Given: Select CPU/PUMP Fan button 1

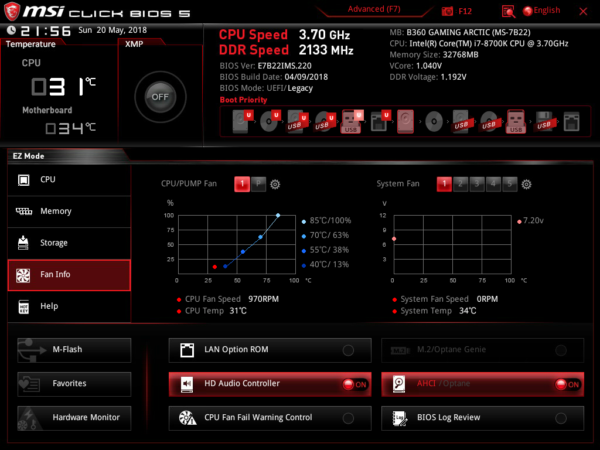Looking at the screenshot, I should coord(242,184).
